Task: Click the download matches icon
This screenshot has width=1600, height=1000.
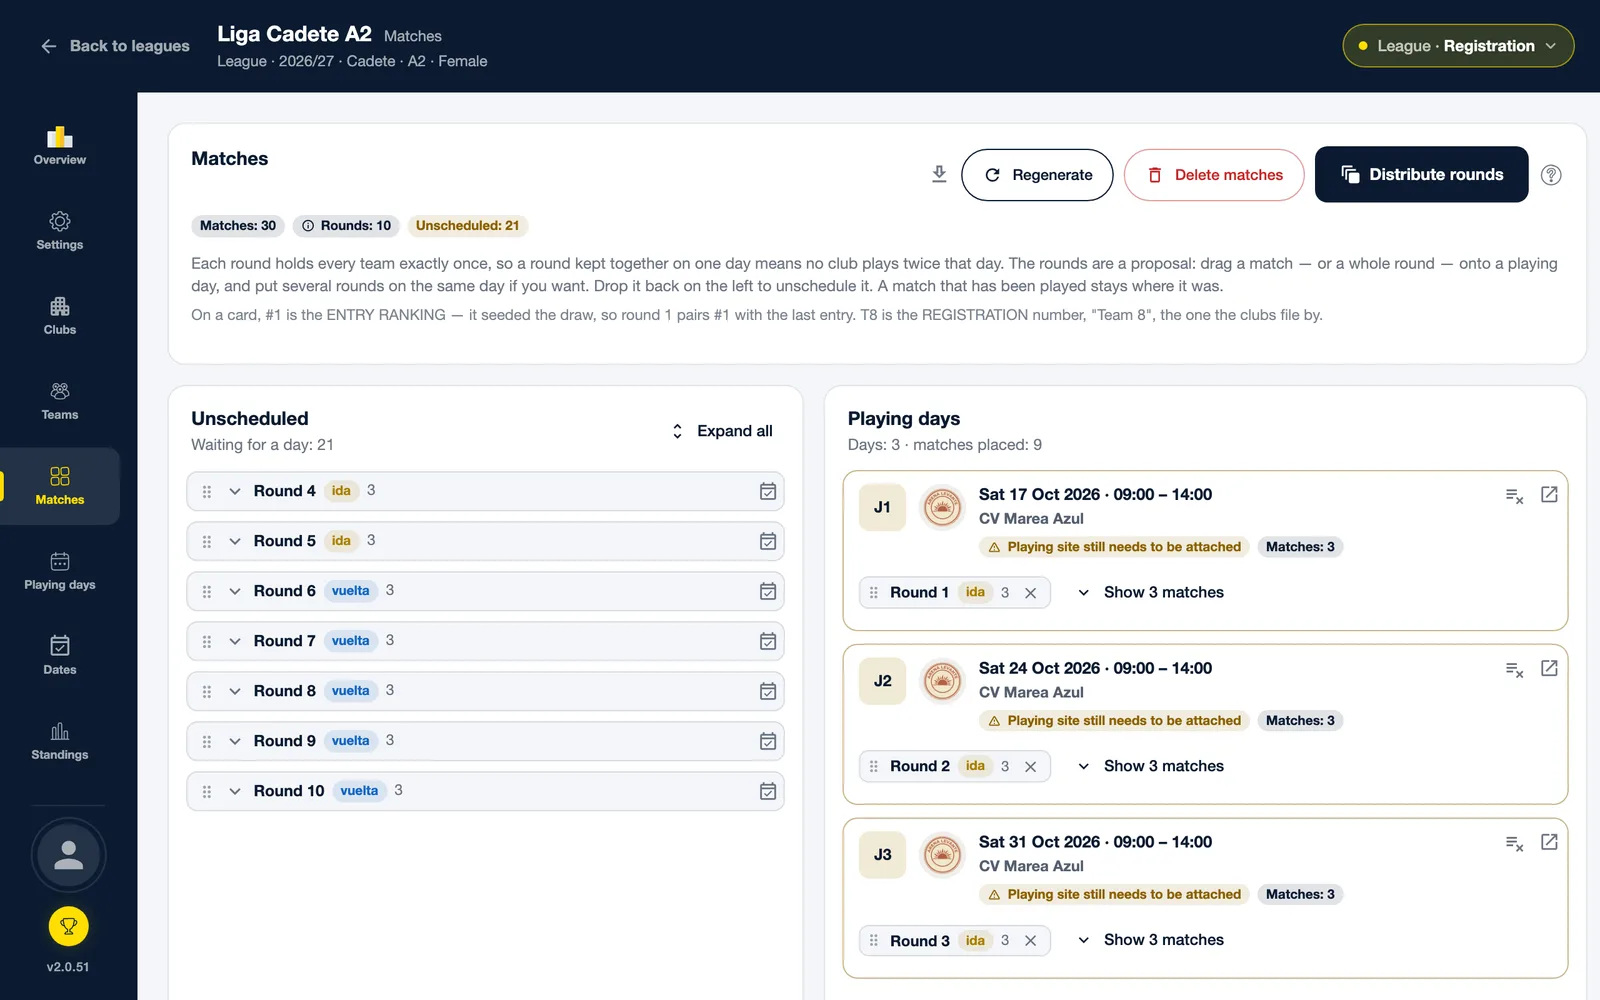Action: coord(939,174)
